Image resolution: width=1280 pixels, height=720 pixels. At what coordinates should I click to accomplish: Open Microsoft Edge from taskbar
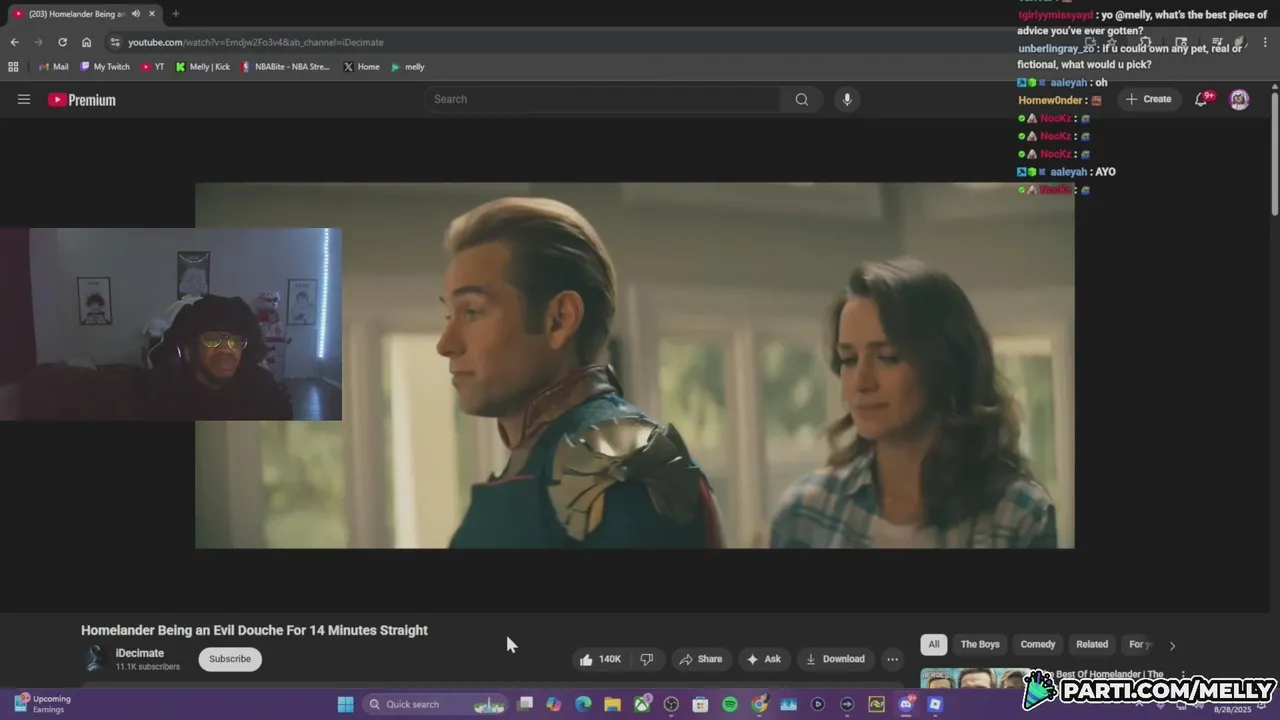[x=583, y=704]
